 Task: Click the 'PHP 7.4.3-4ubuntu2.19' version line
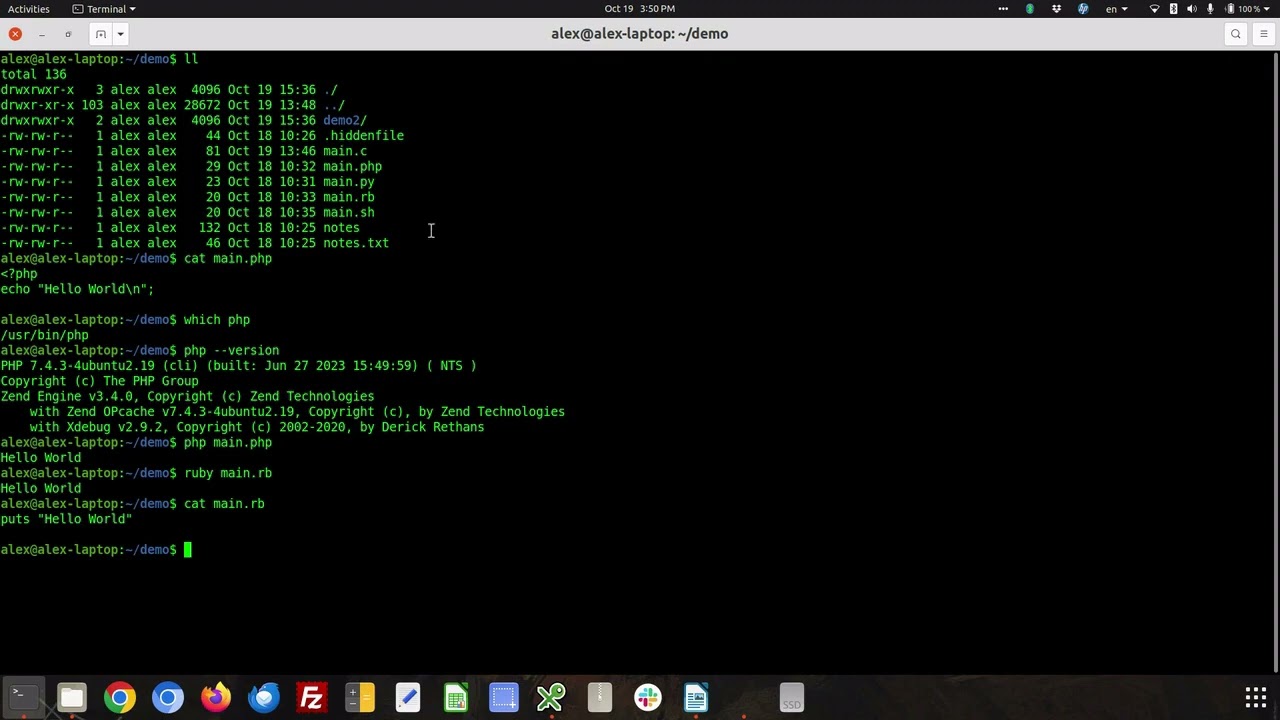point(238,366)
